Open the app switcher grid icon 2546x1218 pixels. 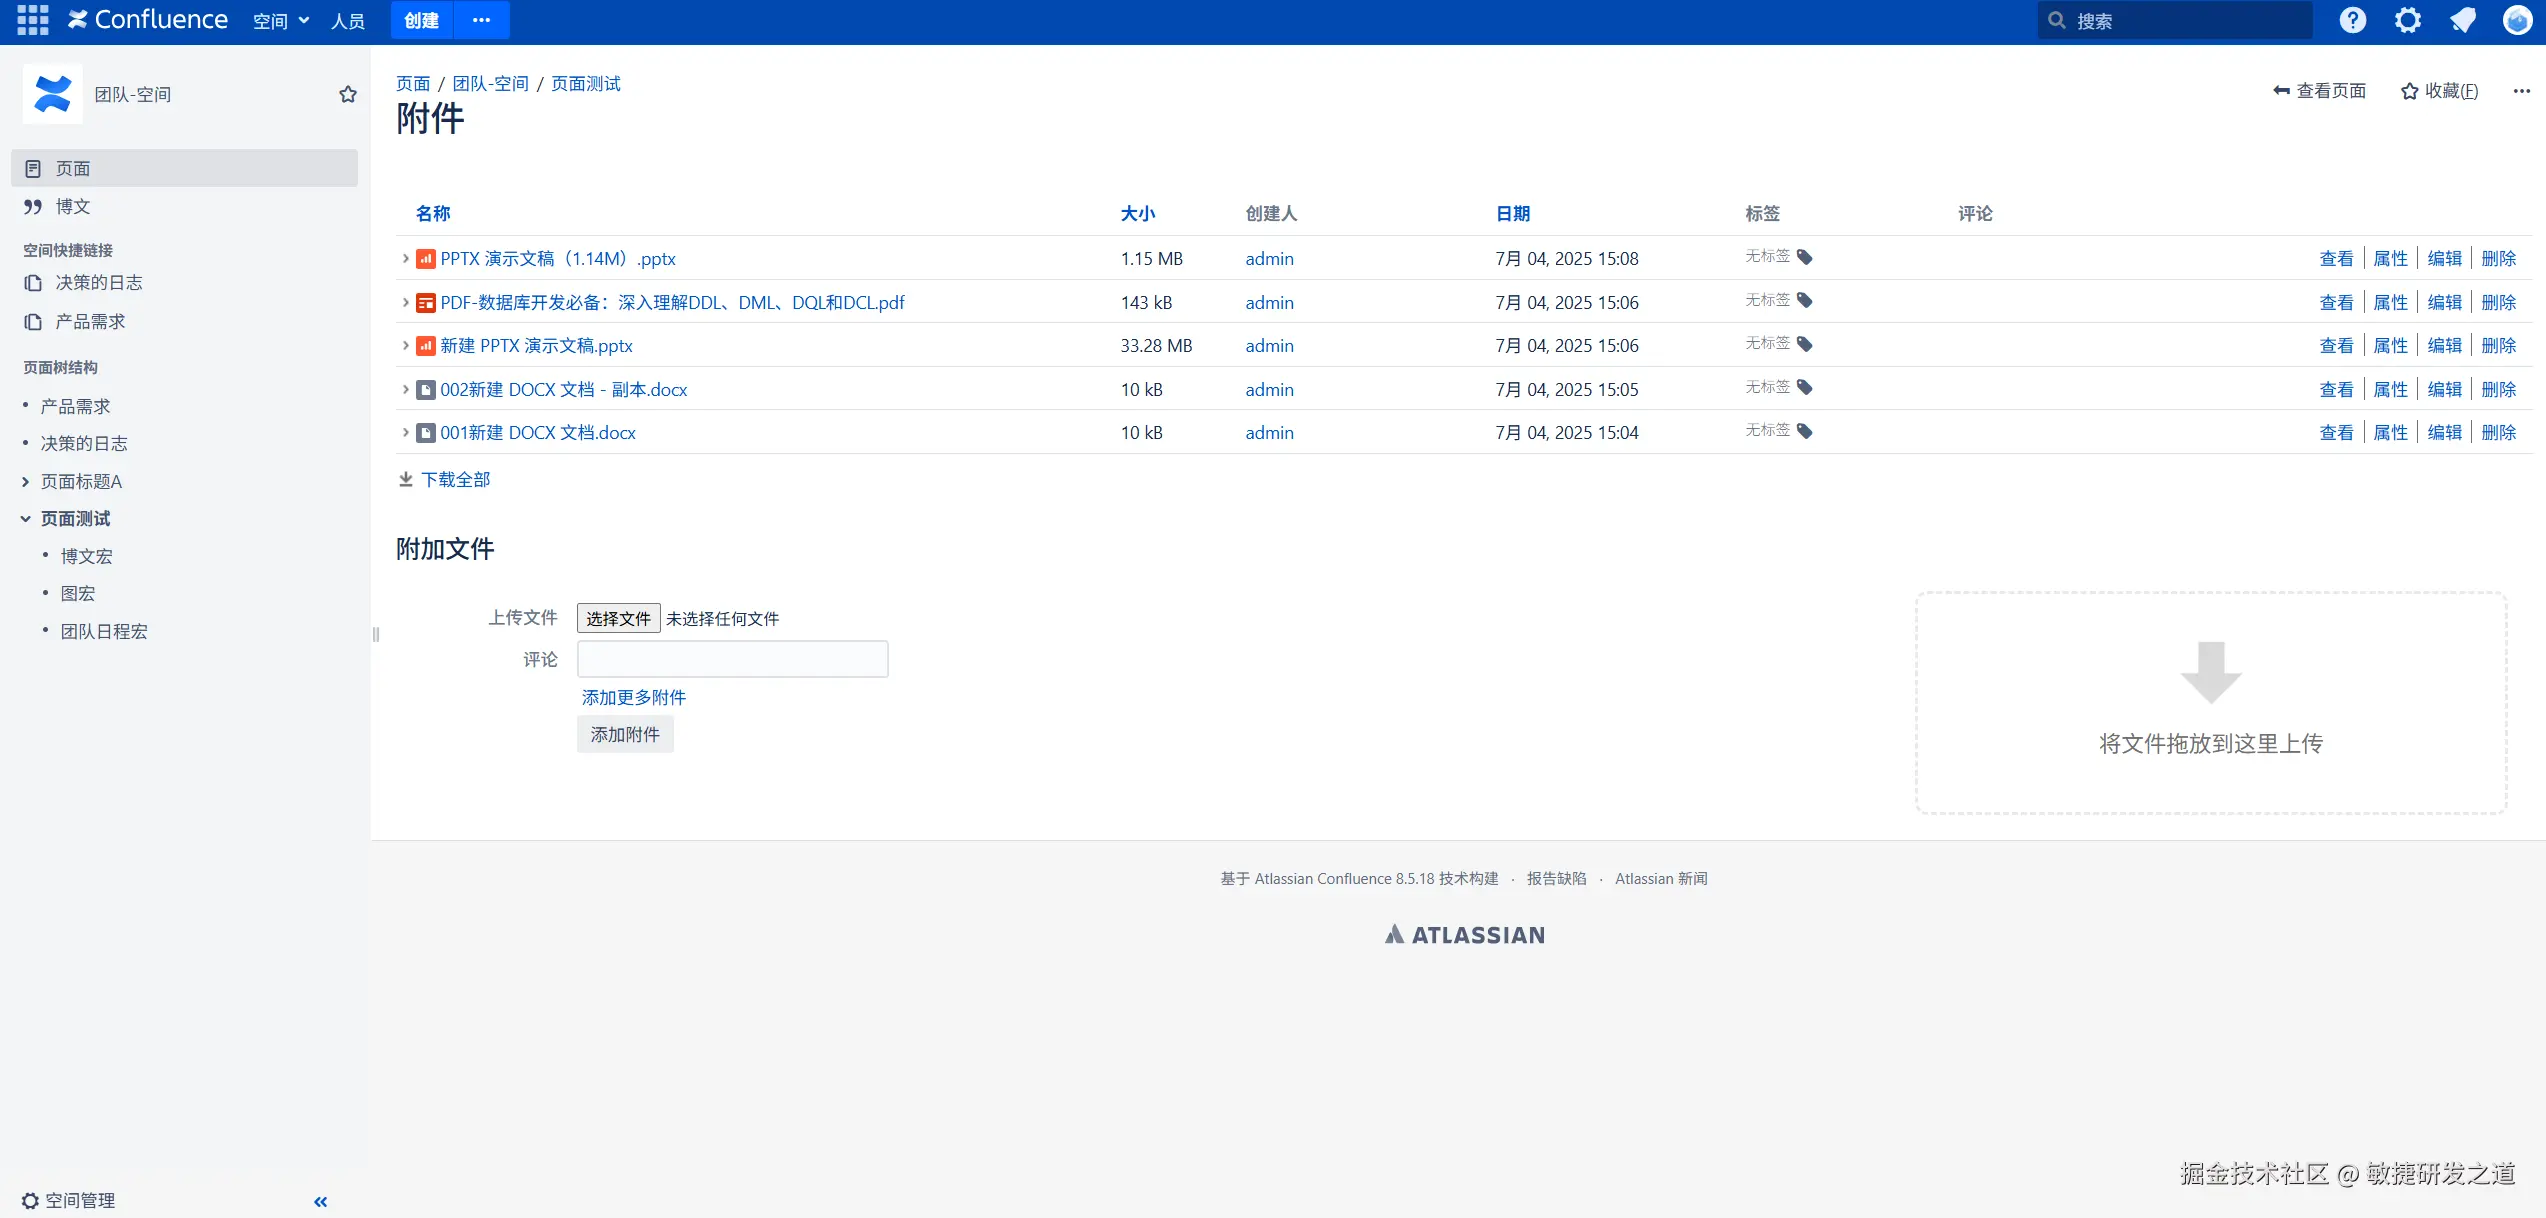click(x=32, y=20)
